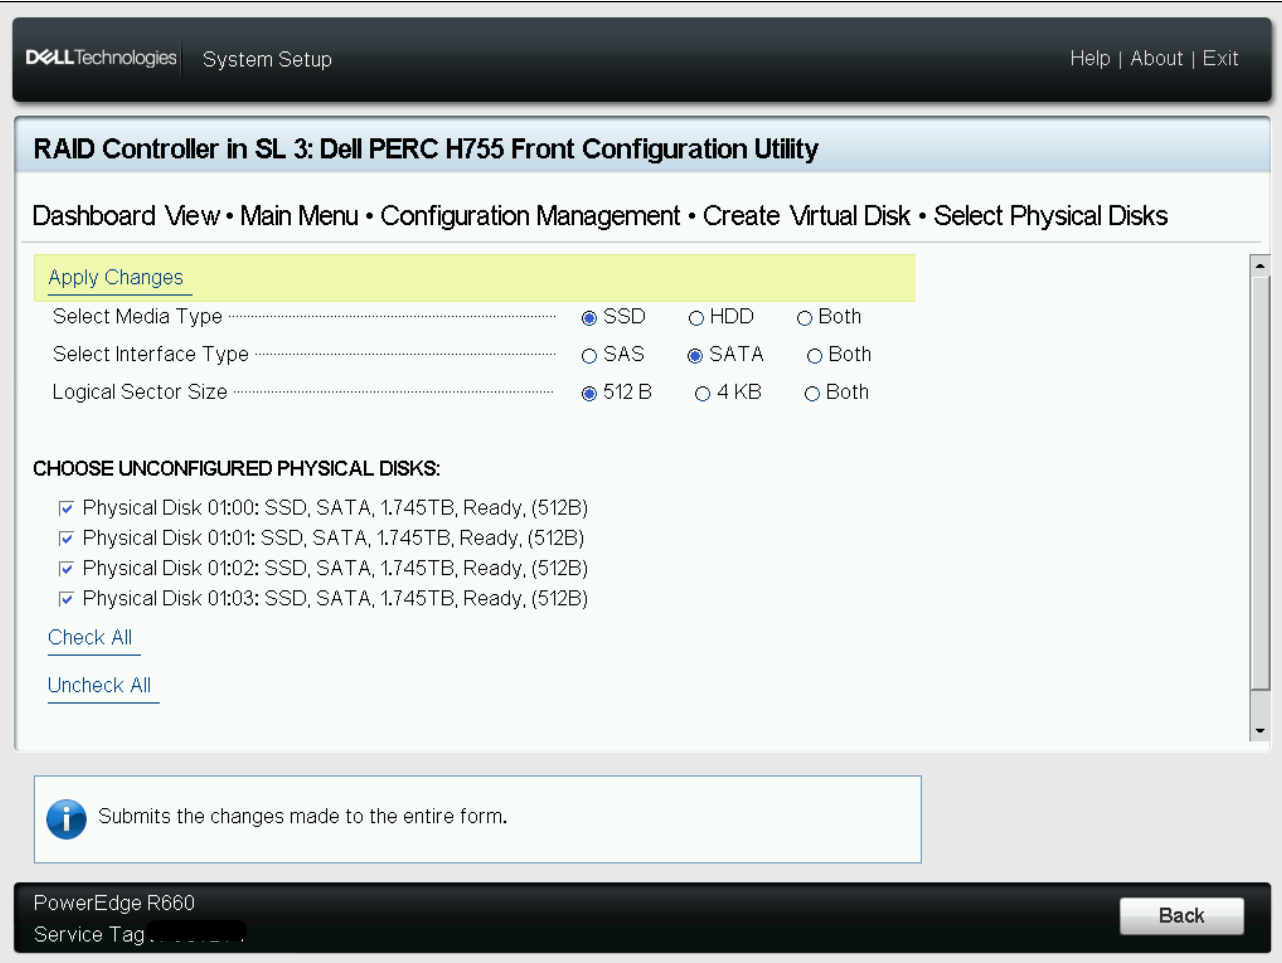Uncheck Physical Disk 01:00 checkbox
This screenshot has height=963, width=1282.
point(66,508)
